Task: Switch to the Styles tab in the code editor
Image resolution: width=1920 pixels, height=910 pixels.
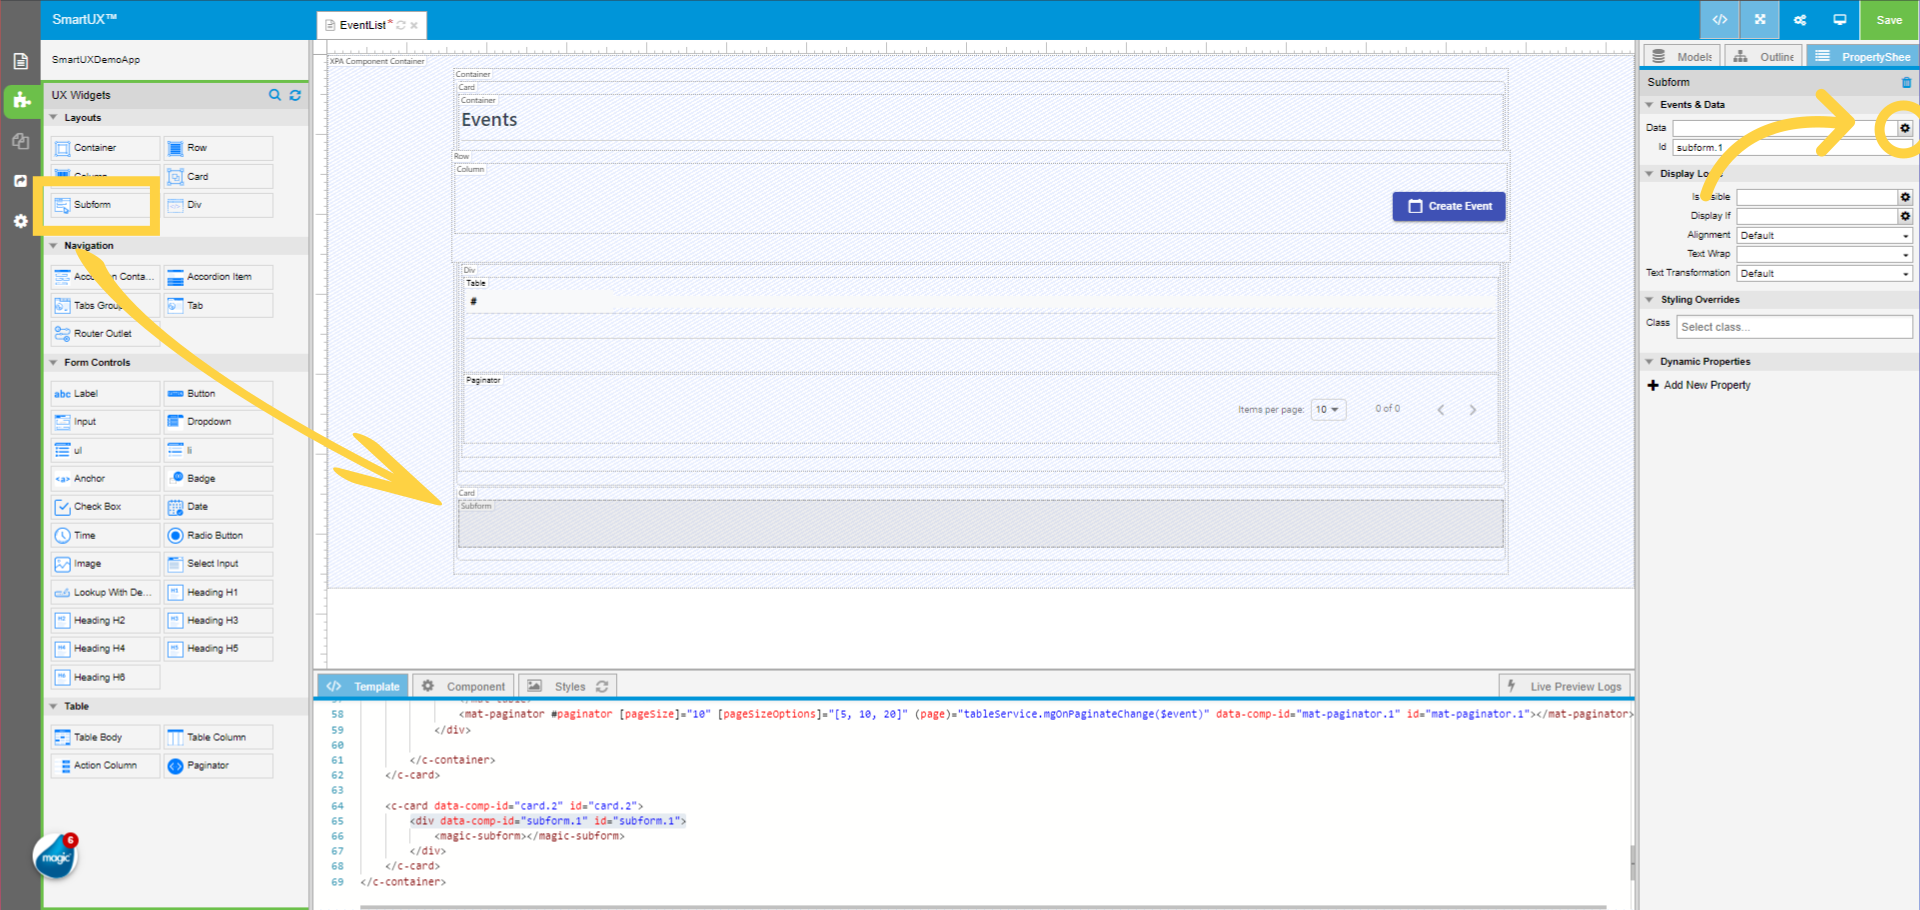Action: point(567,686)
